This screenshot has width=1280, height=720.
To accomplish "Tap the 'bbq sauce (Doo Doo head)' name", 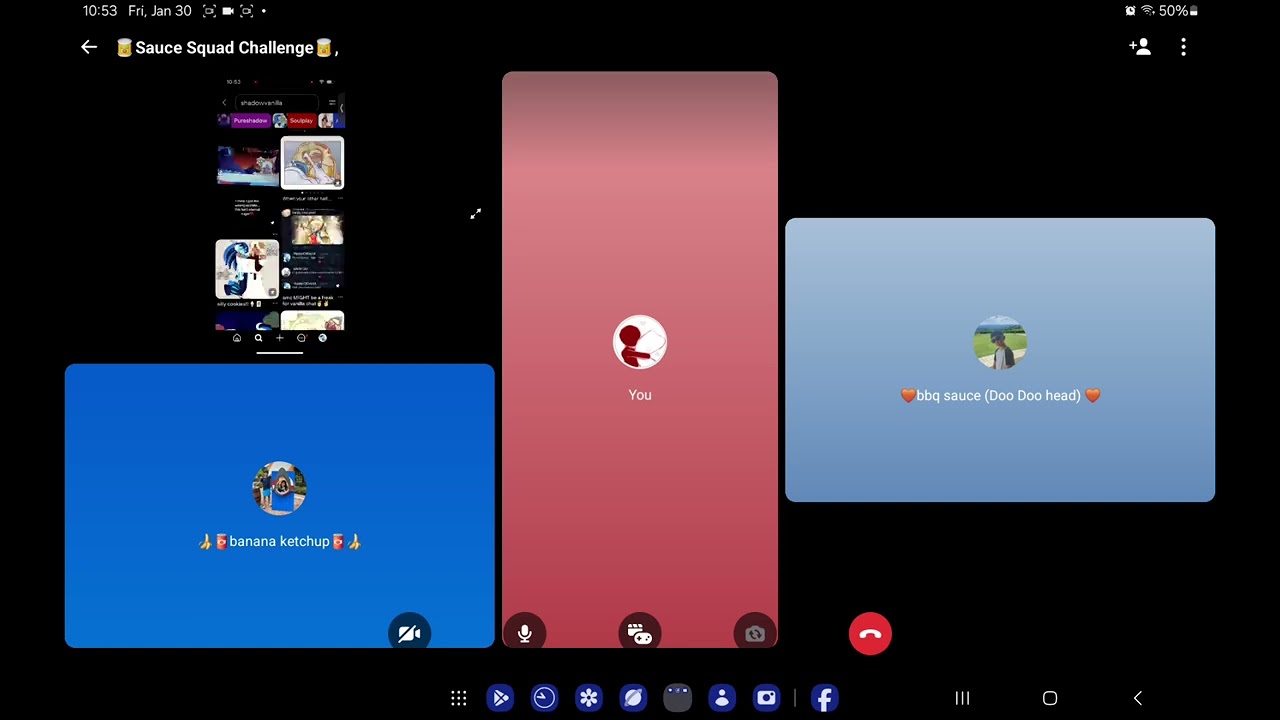I will pyautogui.click(x=1000, y=395).
